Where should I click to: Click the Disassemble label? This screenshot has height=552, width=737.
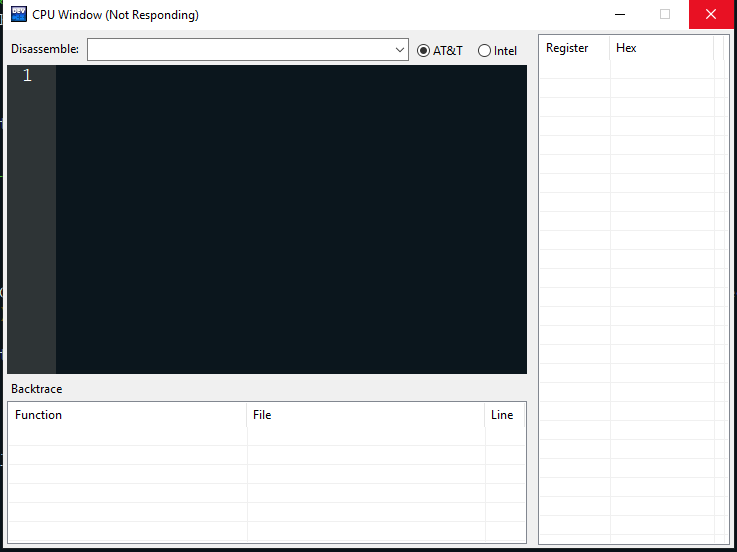click(45, 49)
